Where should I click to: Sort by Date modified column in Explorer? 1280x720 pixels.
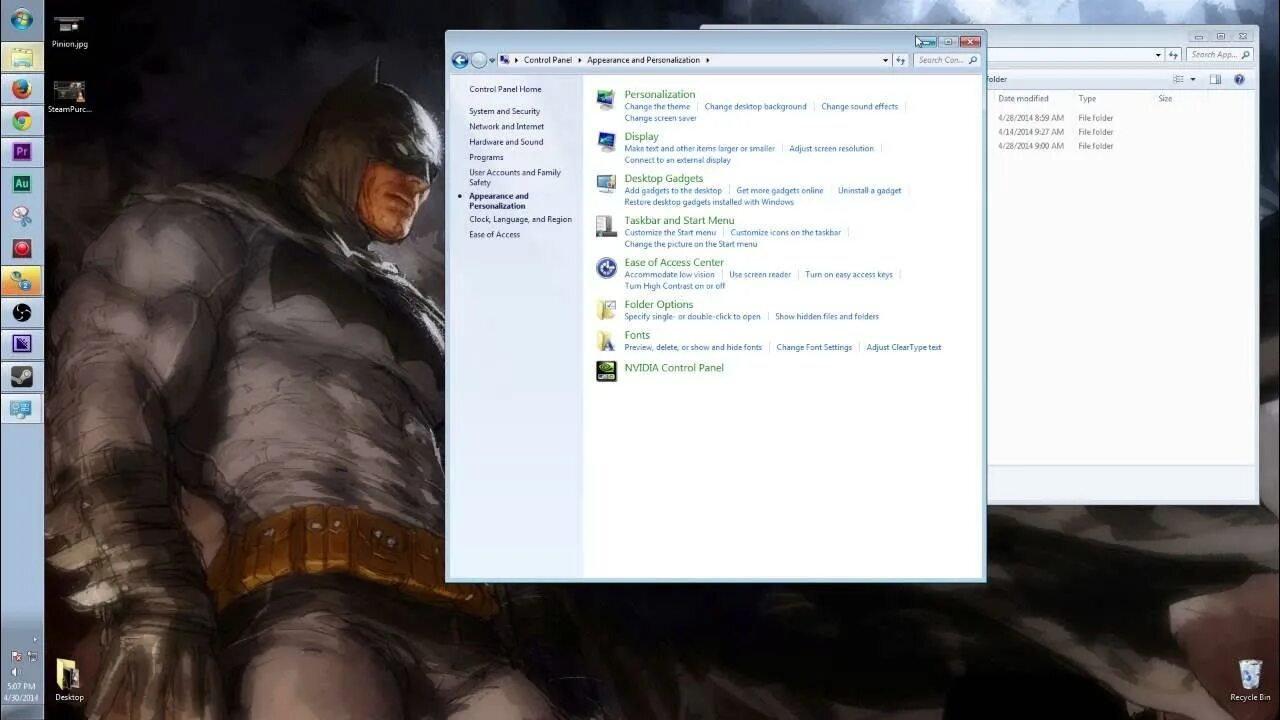pyautogui.click(x=1023, y=98)
